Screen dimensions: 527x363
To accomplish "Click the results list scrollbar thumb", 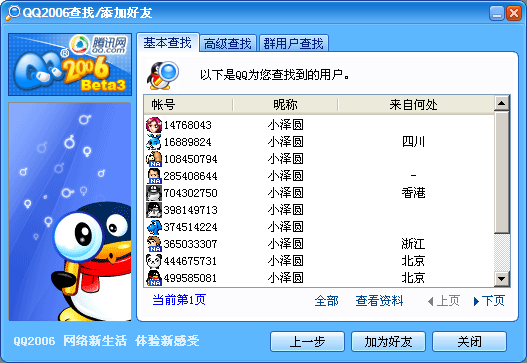I will [501, 172].
